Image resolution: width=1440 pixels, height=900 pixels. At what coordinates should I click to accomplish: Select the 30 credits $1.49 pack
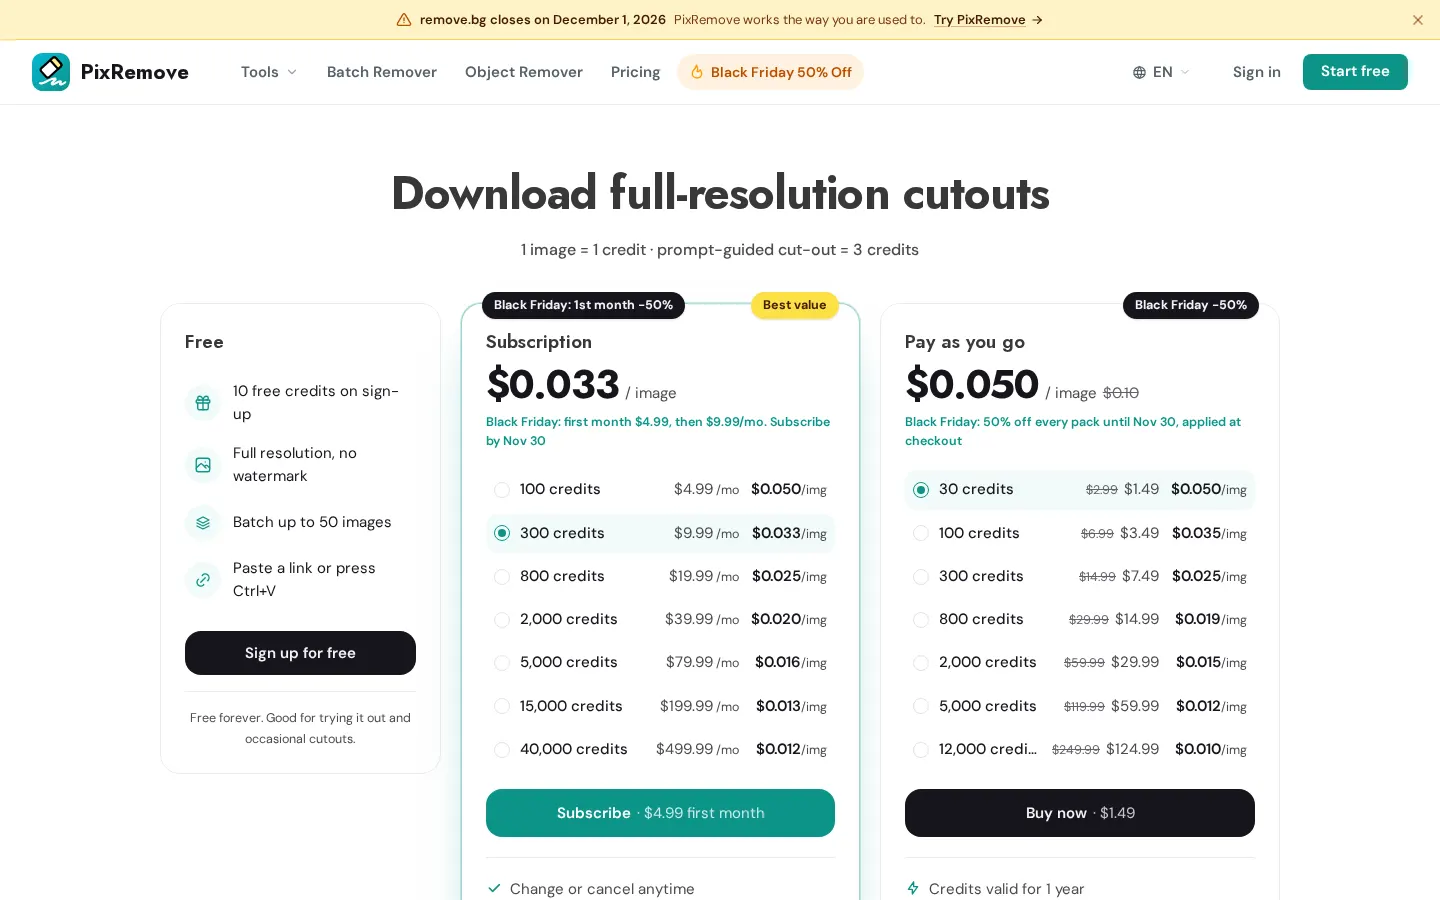click(x=1080, y=490)
